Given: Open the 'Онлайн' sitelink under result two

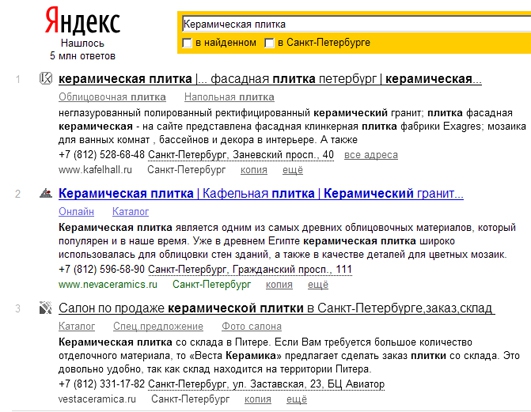Looking at the screenshot, I should pyautogui.click(x=76, y=212).
